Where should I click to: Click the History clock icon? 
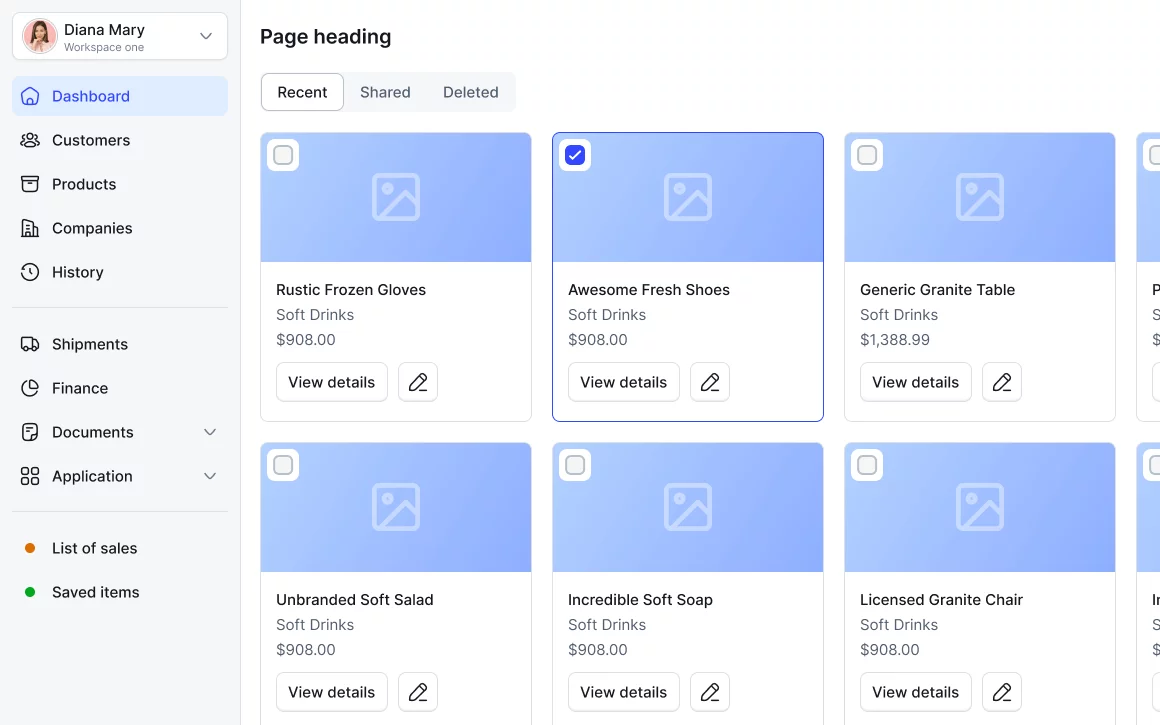click(30, 272)
